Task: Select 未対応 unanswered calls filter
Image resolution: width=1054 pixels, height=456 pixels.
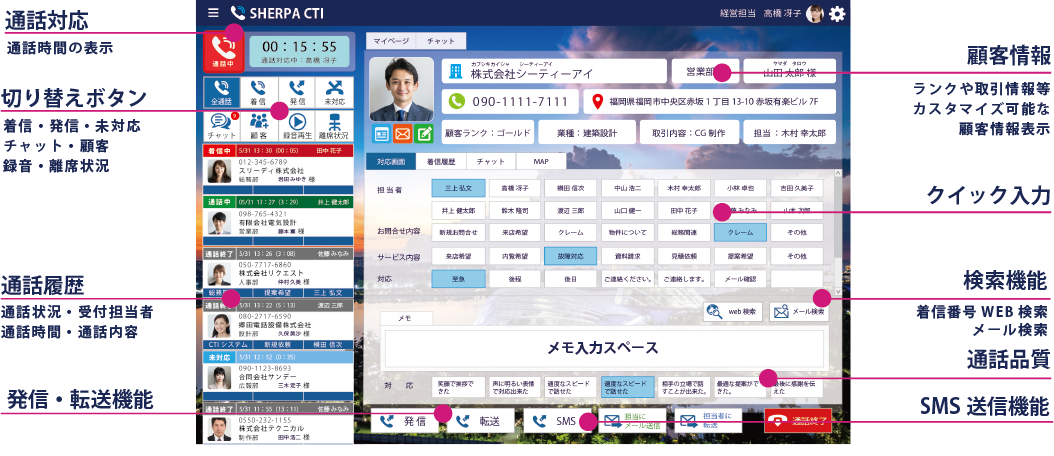Action: pos(336,92)
